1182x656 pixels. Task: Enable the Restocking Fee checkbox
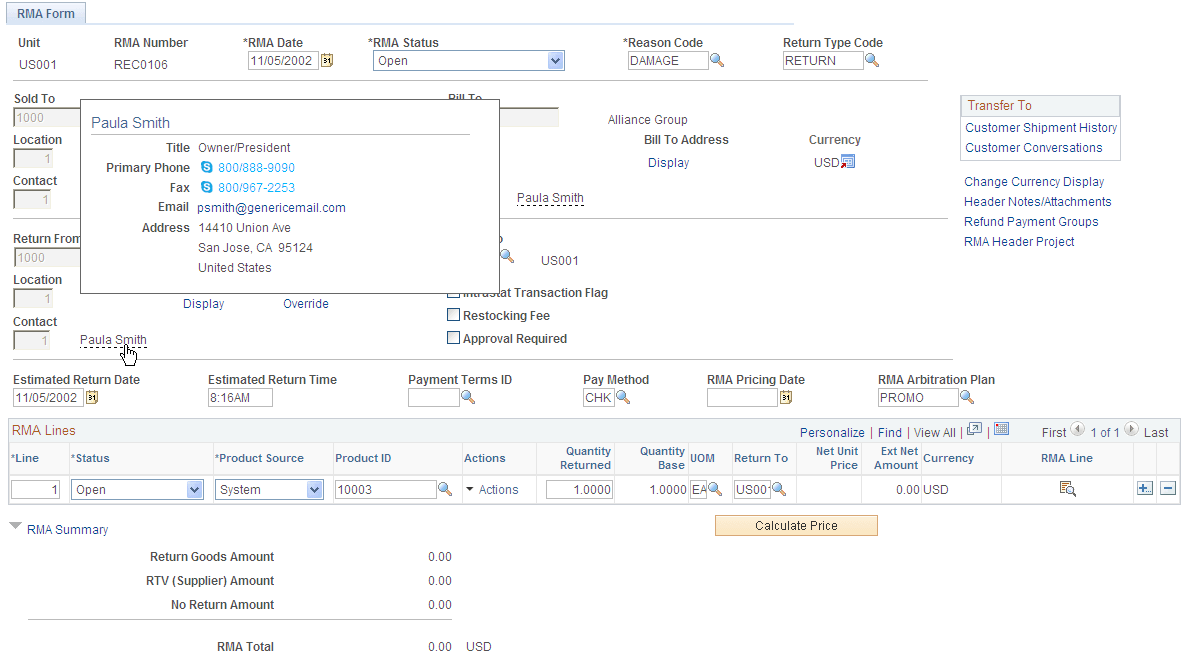pos(453,315)
